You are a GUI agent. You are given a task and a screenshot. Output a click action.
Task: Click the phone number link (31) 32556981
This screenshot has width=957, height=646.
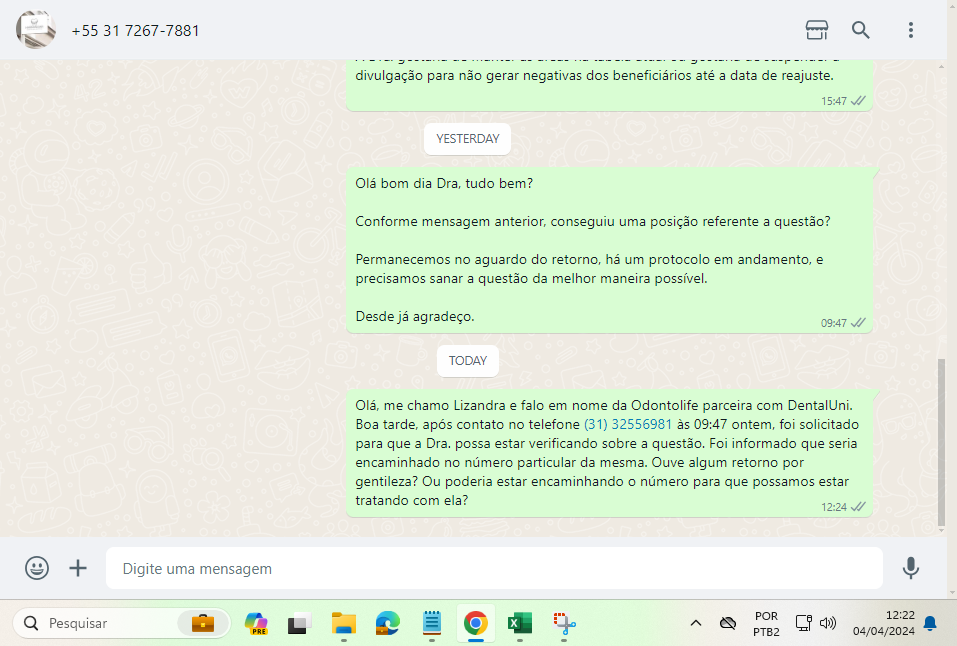(628, 424)
